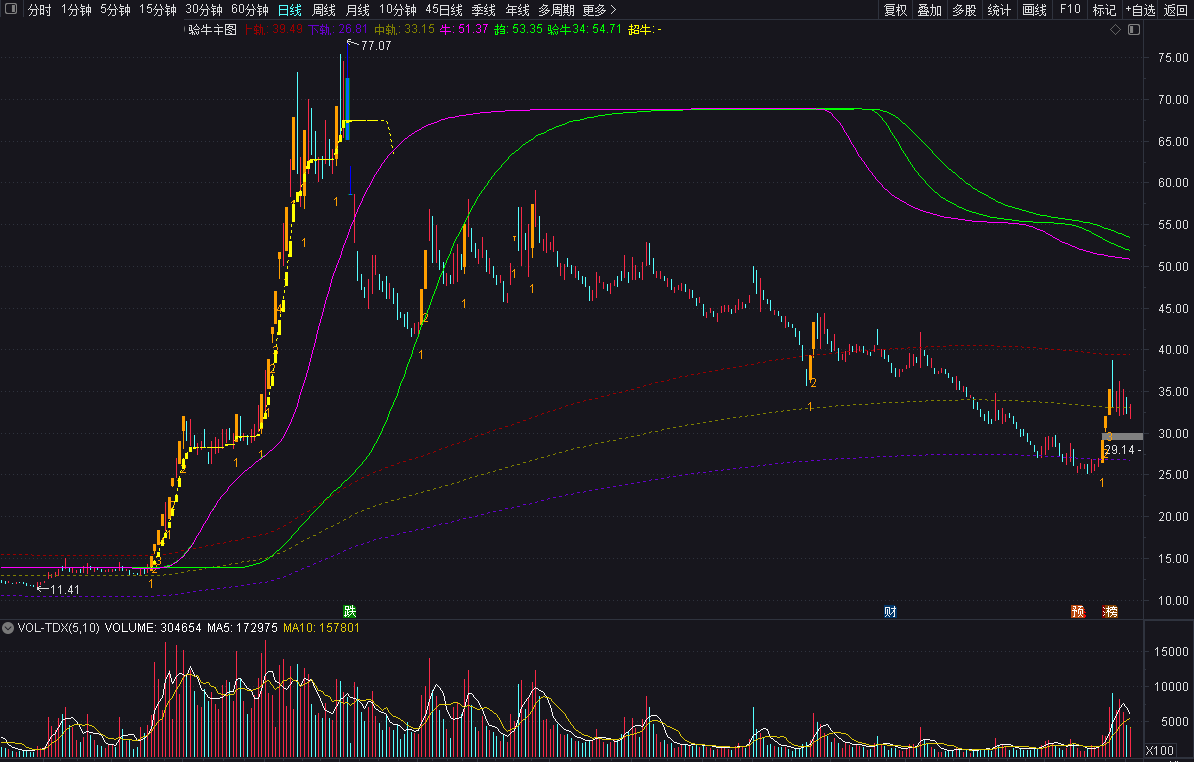
Task: Open the orange 预 forecast marker
Action: (1077, 611)
